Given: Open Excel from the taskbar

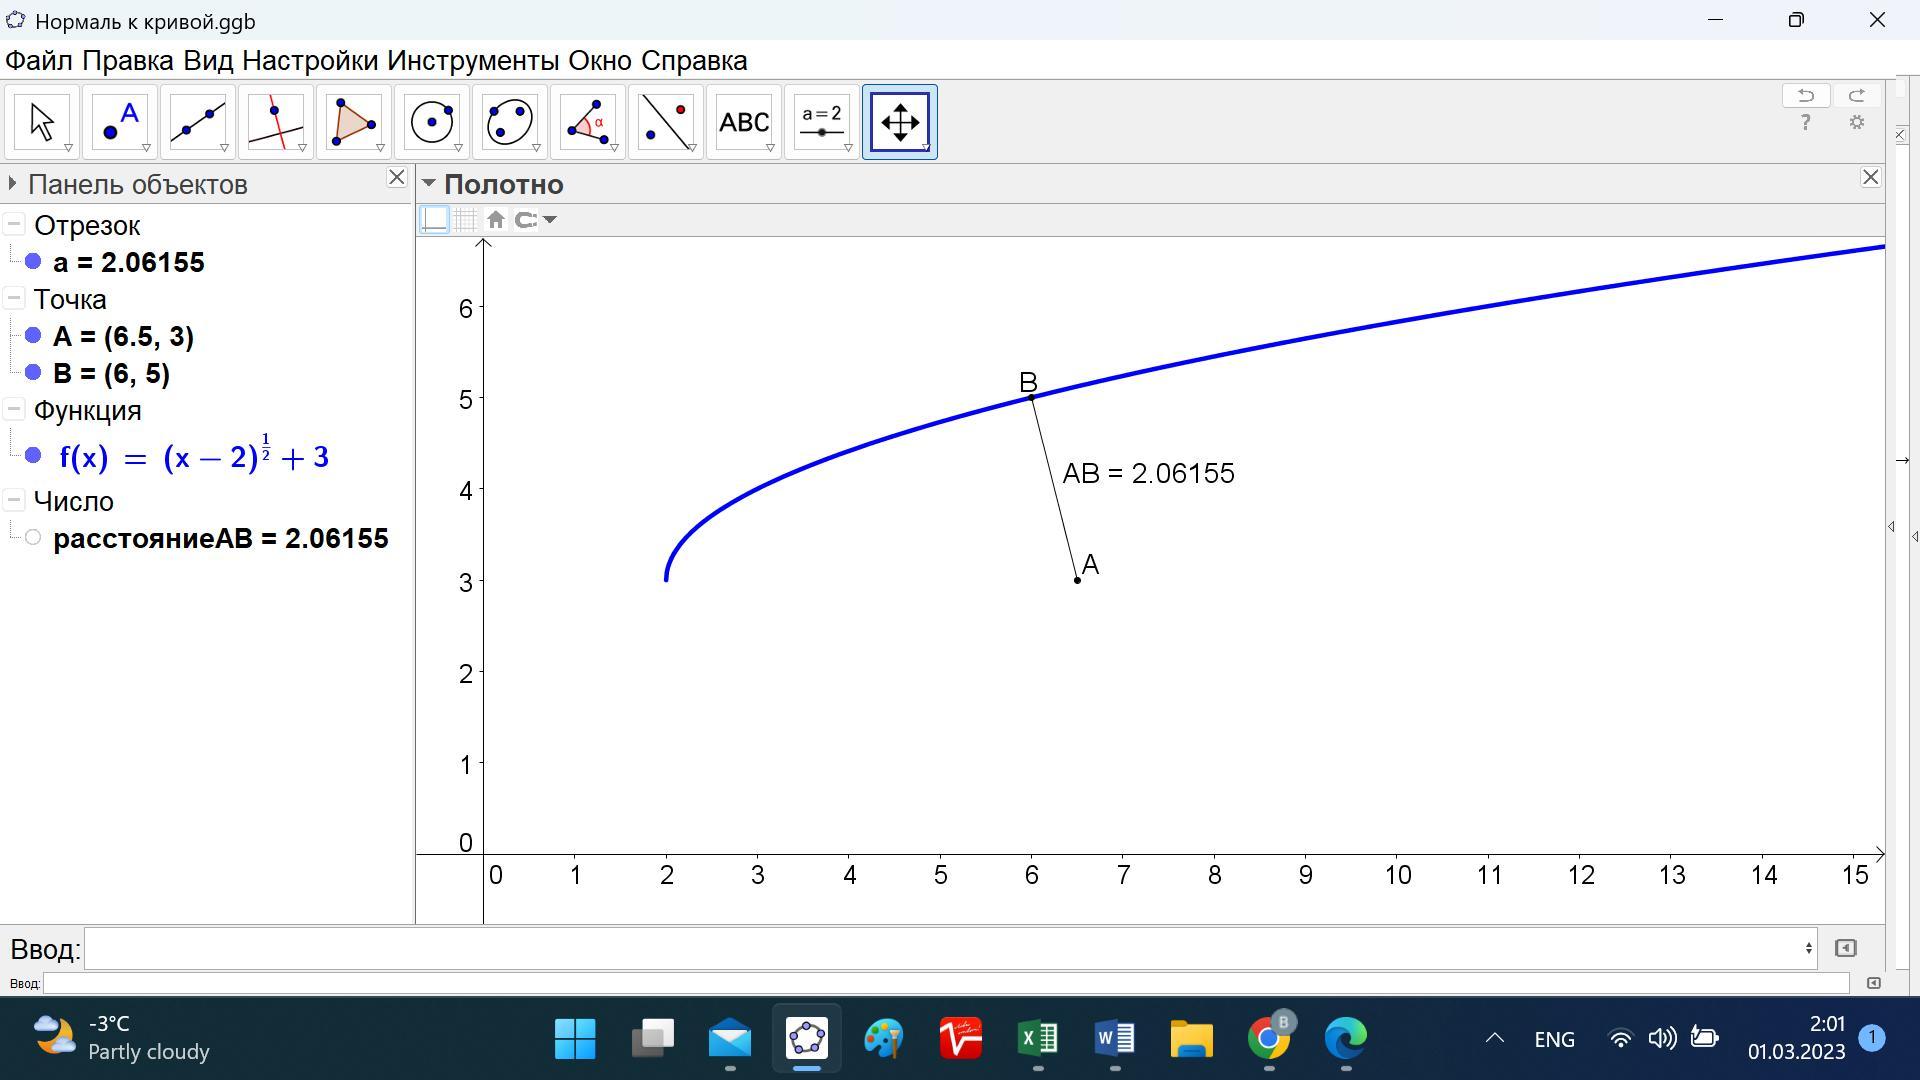Looking at the screenshot, I should tap(1037, 1039).
